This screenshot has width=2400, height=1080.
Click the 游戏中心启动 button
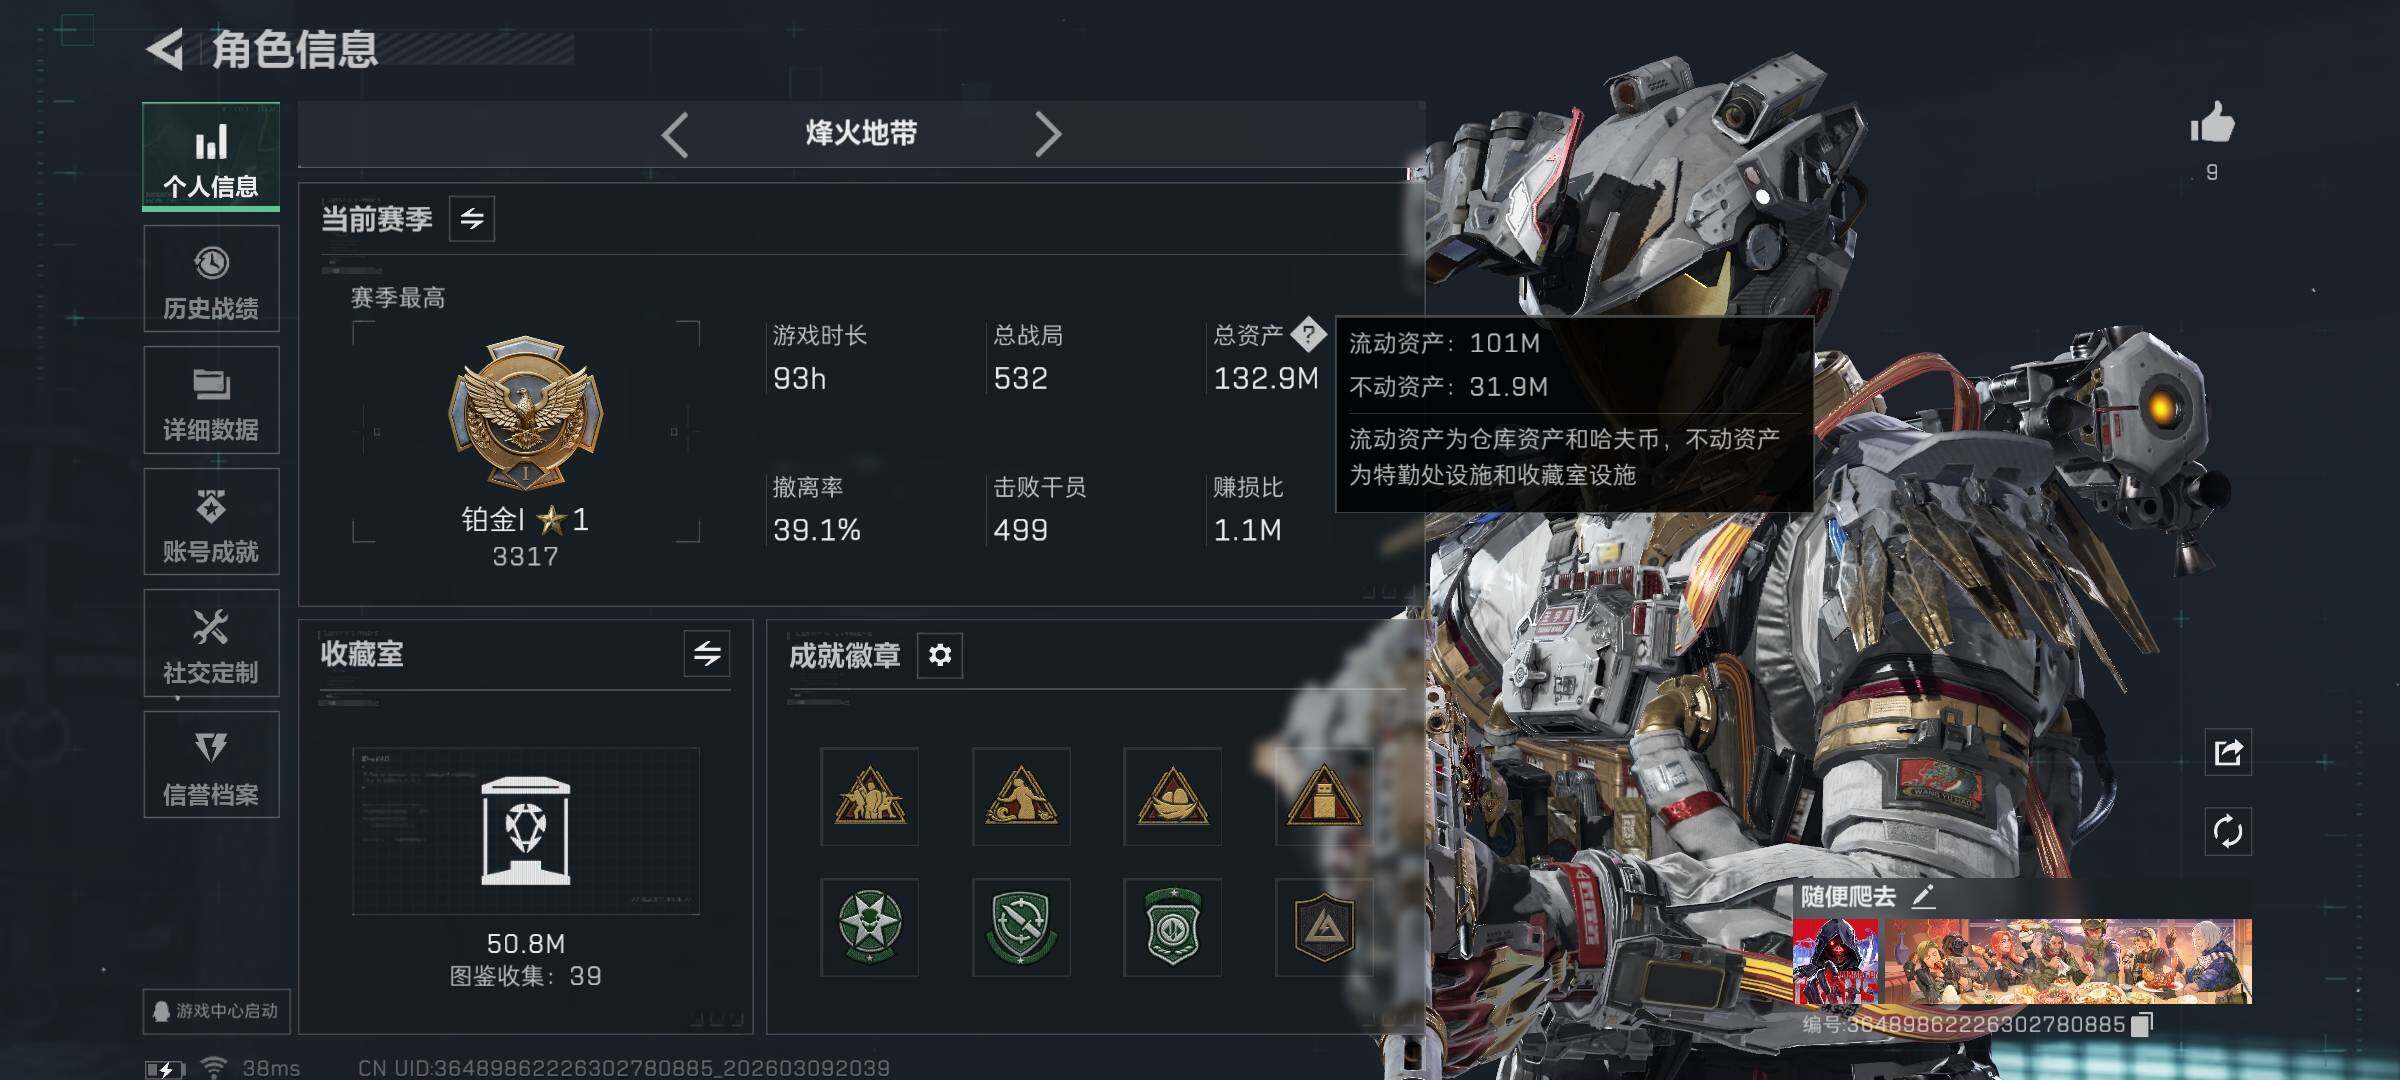216,1011
